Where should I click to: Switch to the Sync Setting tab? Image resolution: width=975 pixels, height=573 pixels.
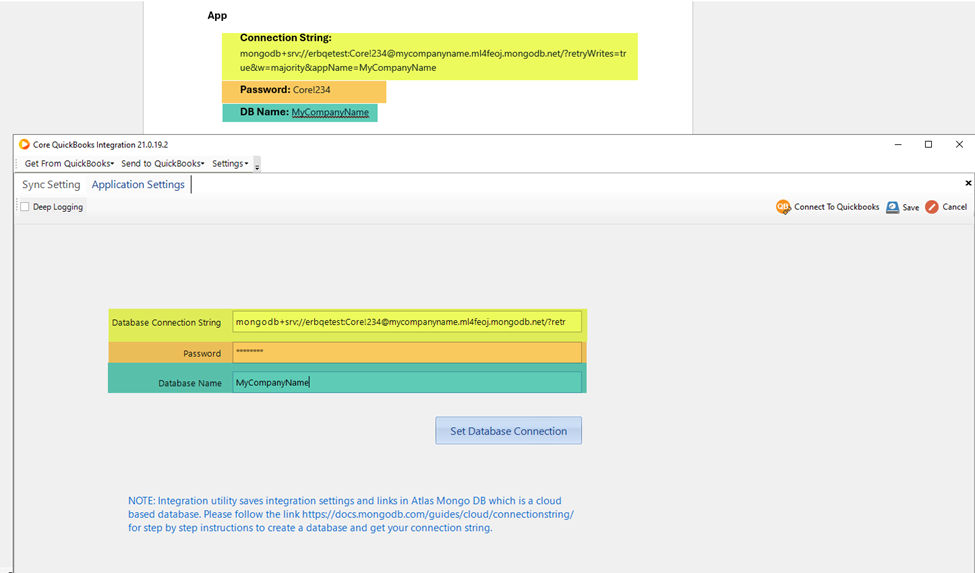click(51, 185)
